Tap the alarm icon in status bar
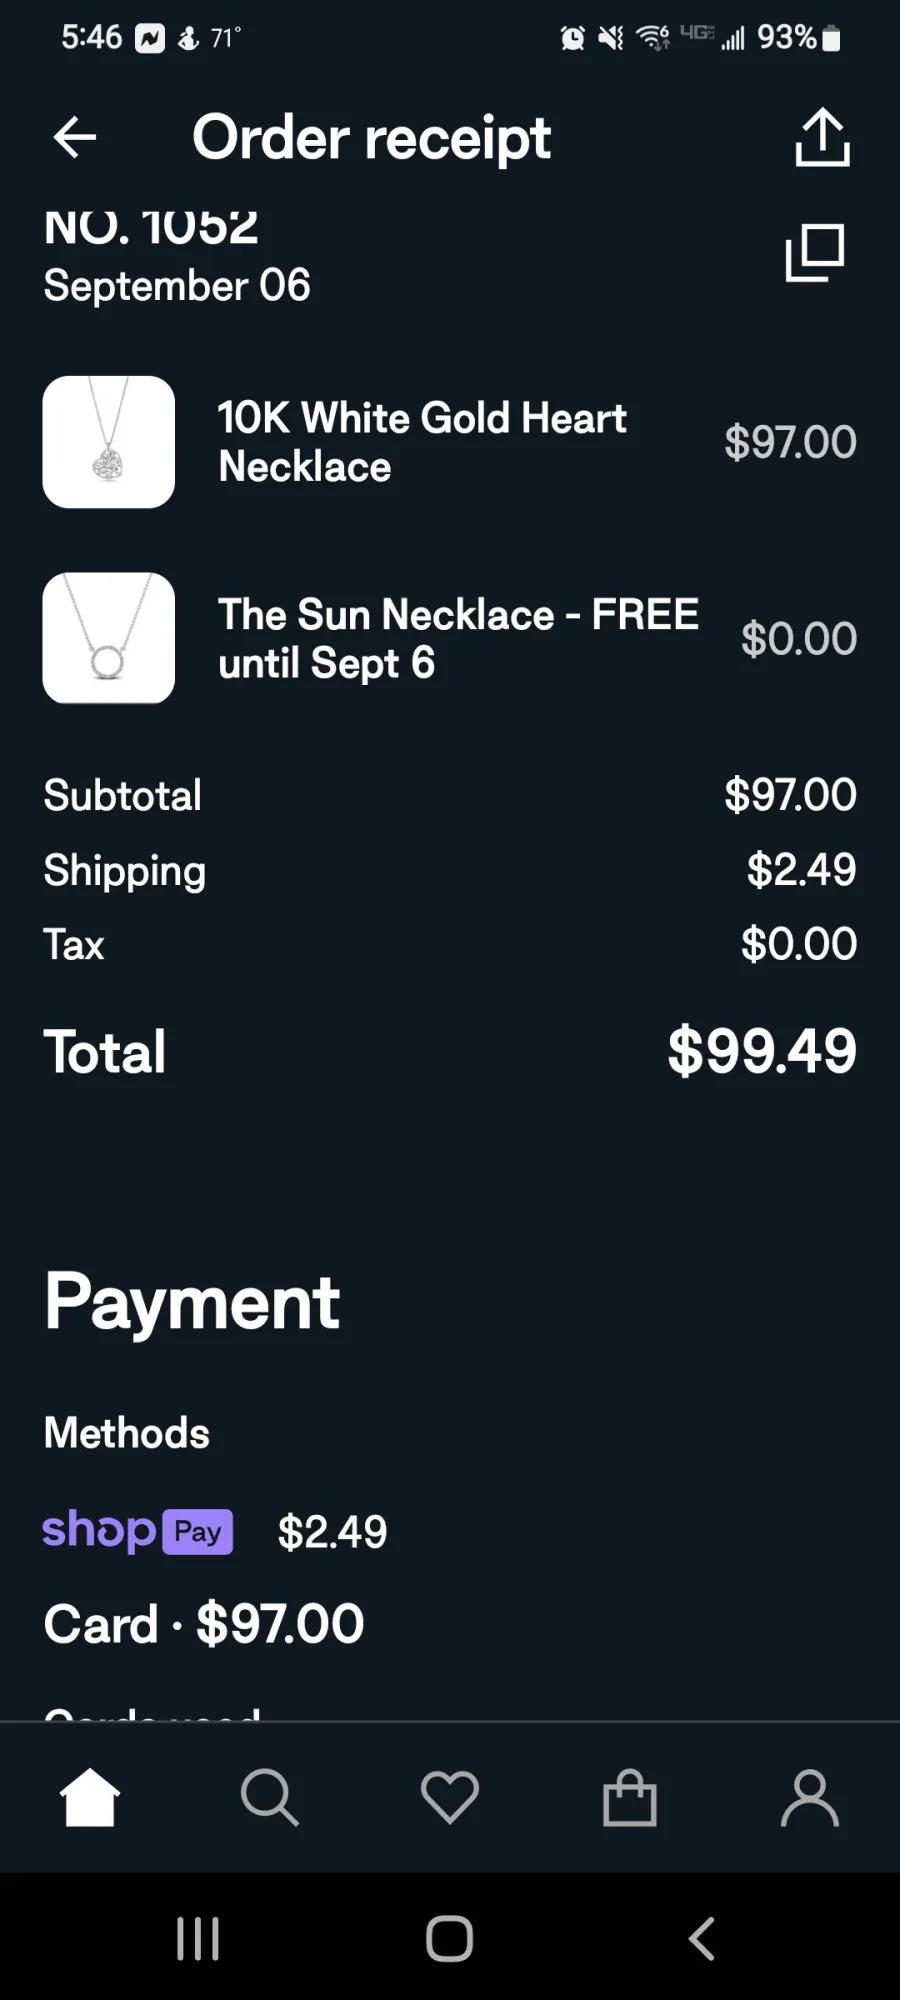This screenshot has height=2000, width=900. tap(573, 38)
